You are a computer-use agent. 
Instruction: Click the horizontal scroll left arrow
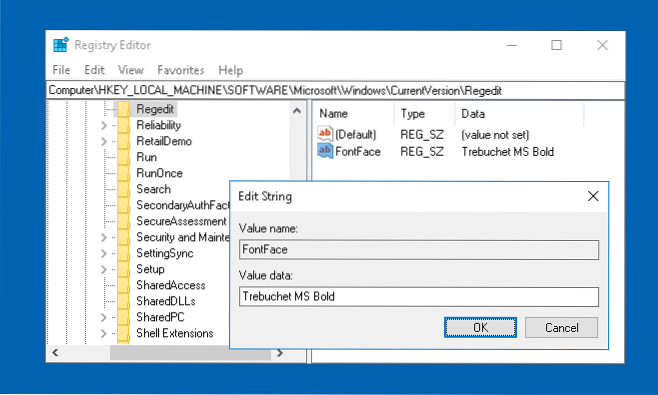pyautogui.click(x=55, y=353)
